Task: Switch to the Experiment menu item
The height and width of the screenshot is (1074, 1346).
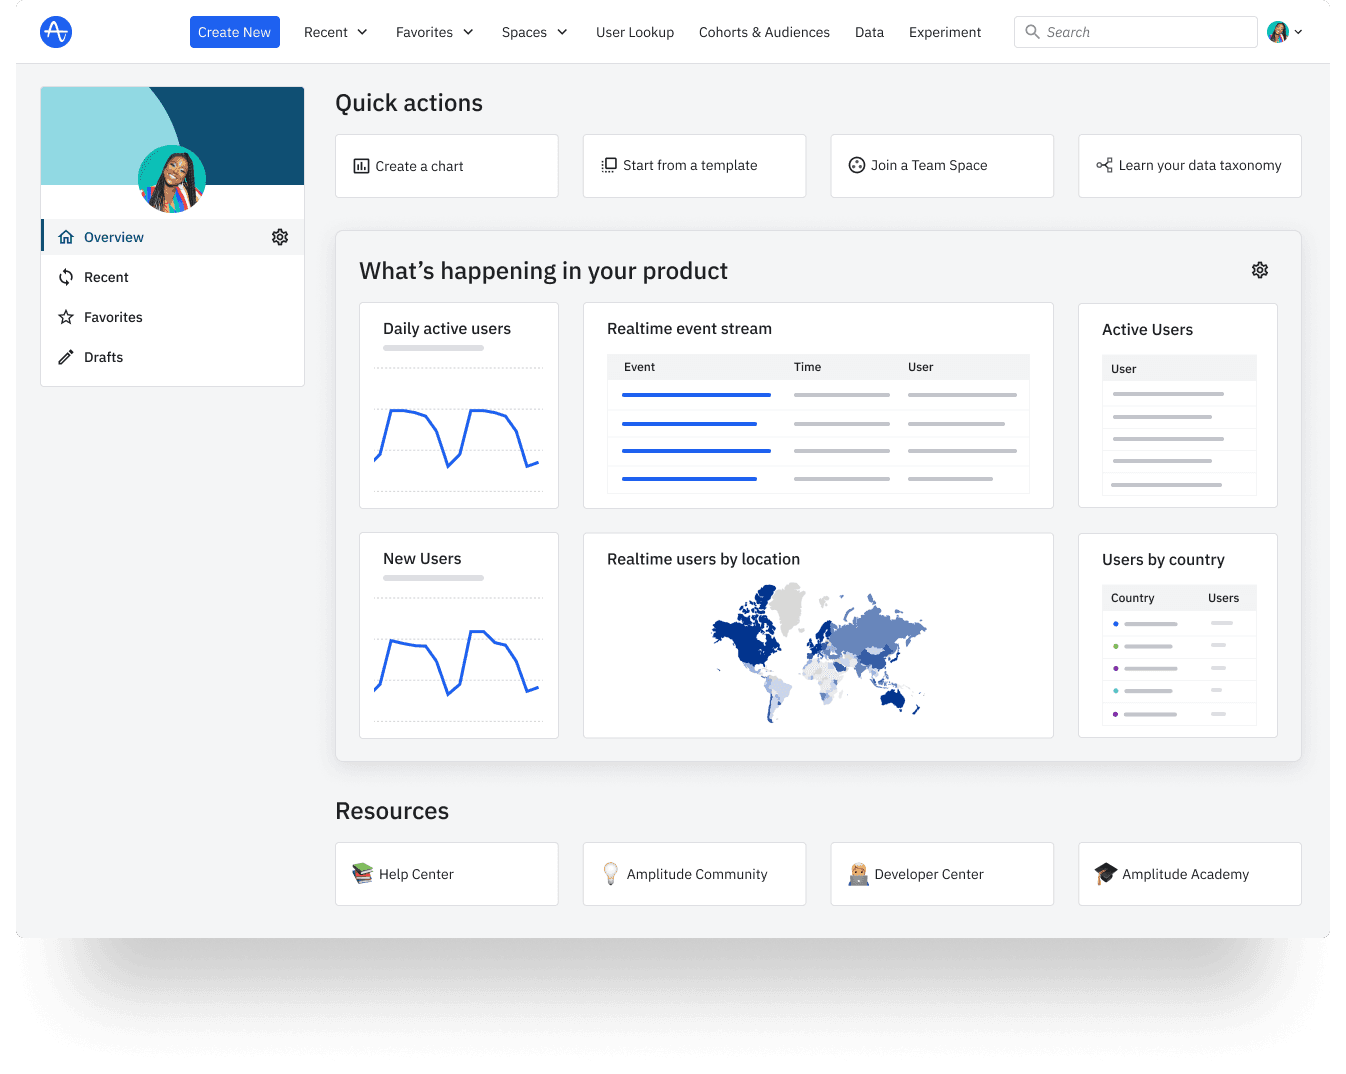Action: (x=944, y=31)
